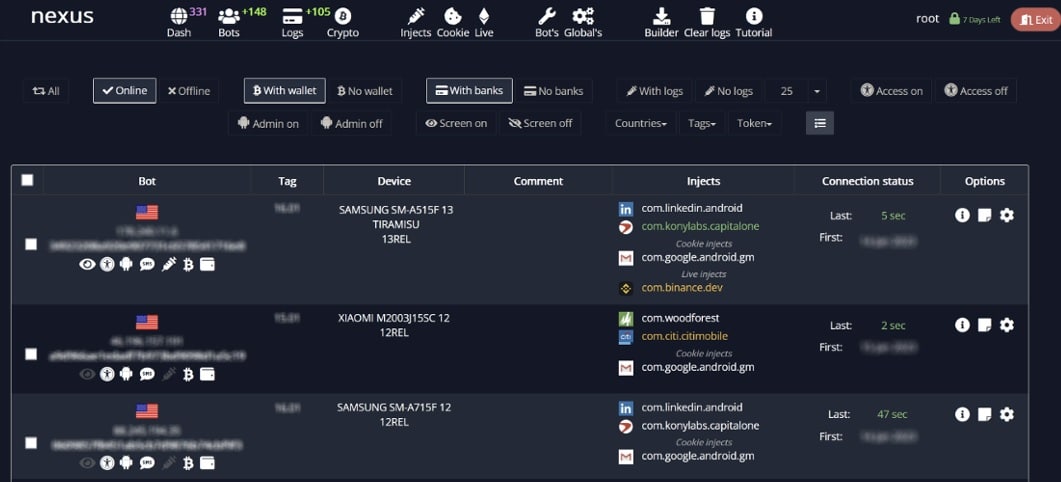Open the Dash globe icon
This screenshot has width=1061, height=482.
pos(179,16)
